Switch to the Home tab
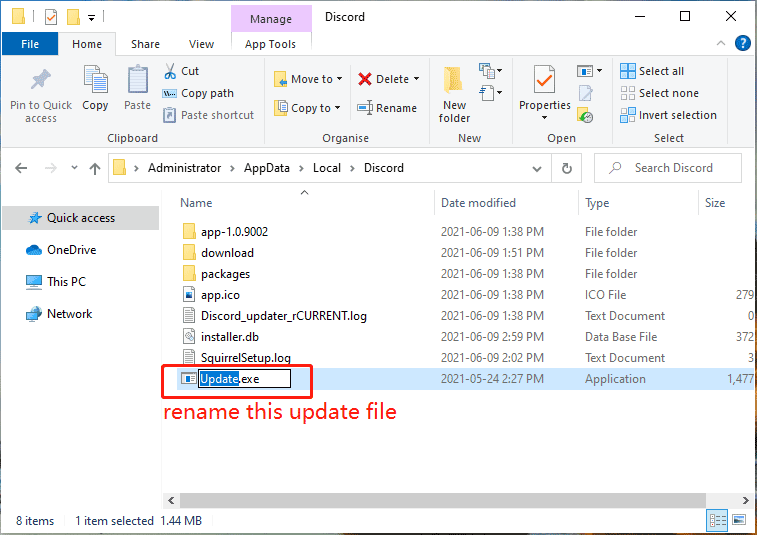 point(87,44)
